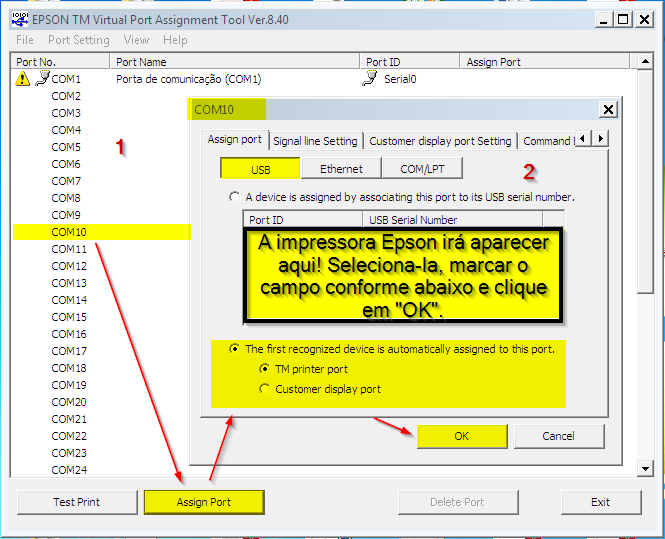Select the COM6 row
665x539 pixels.
[66, 164]
